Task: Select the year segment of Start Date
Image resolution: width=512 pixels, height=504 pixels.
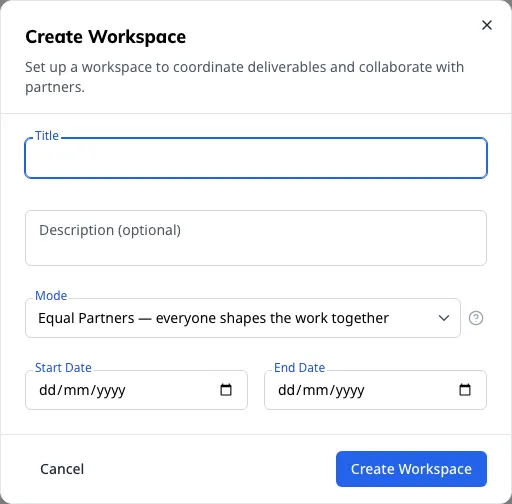Action: (x=111, y=390)
